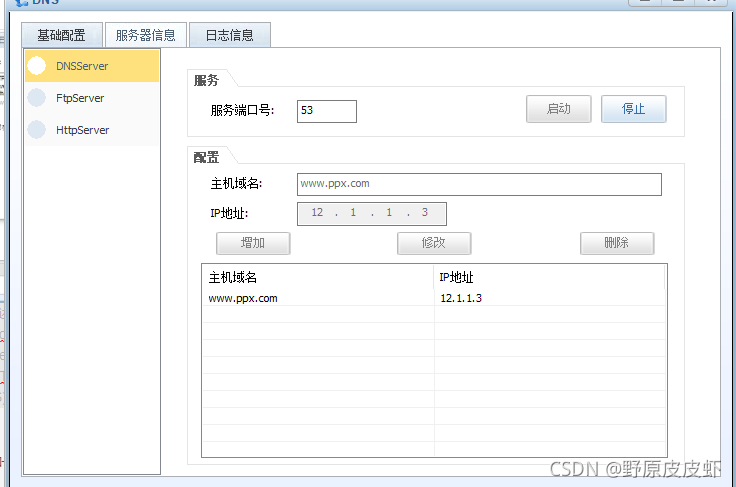Screen dimensions: 736x487
Task: Select FtpServer in the server list
Action: coord(92,98)
